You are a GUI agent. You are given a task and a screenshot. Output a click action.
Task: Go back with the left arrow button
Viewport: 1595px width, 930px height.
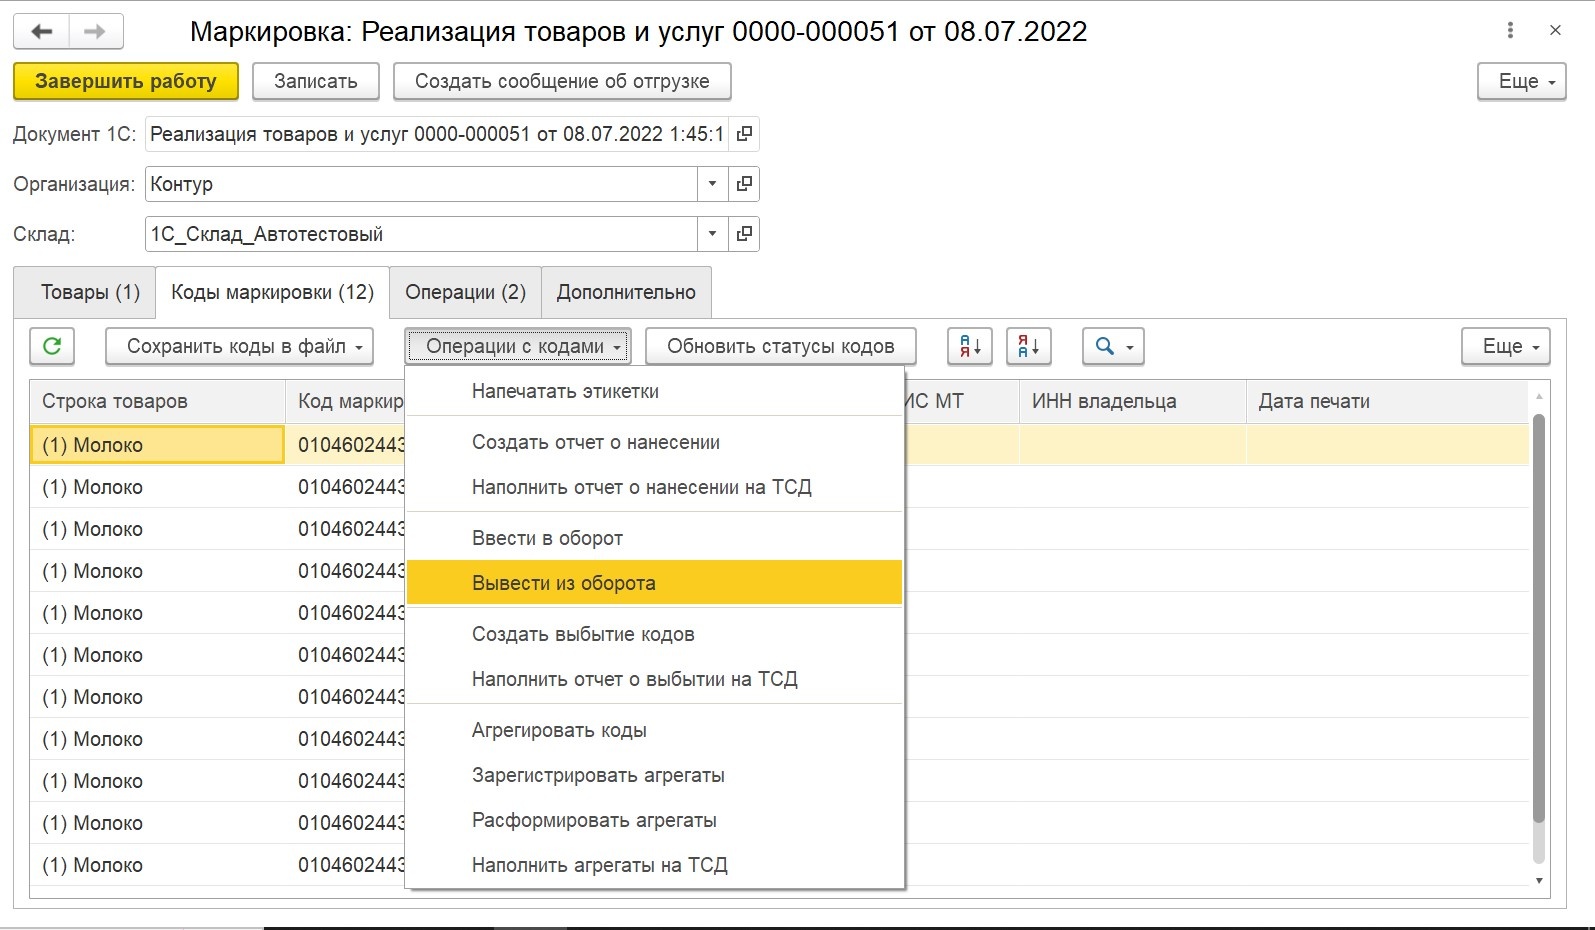point(41,31)
